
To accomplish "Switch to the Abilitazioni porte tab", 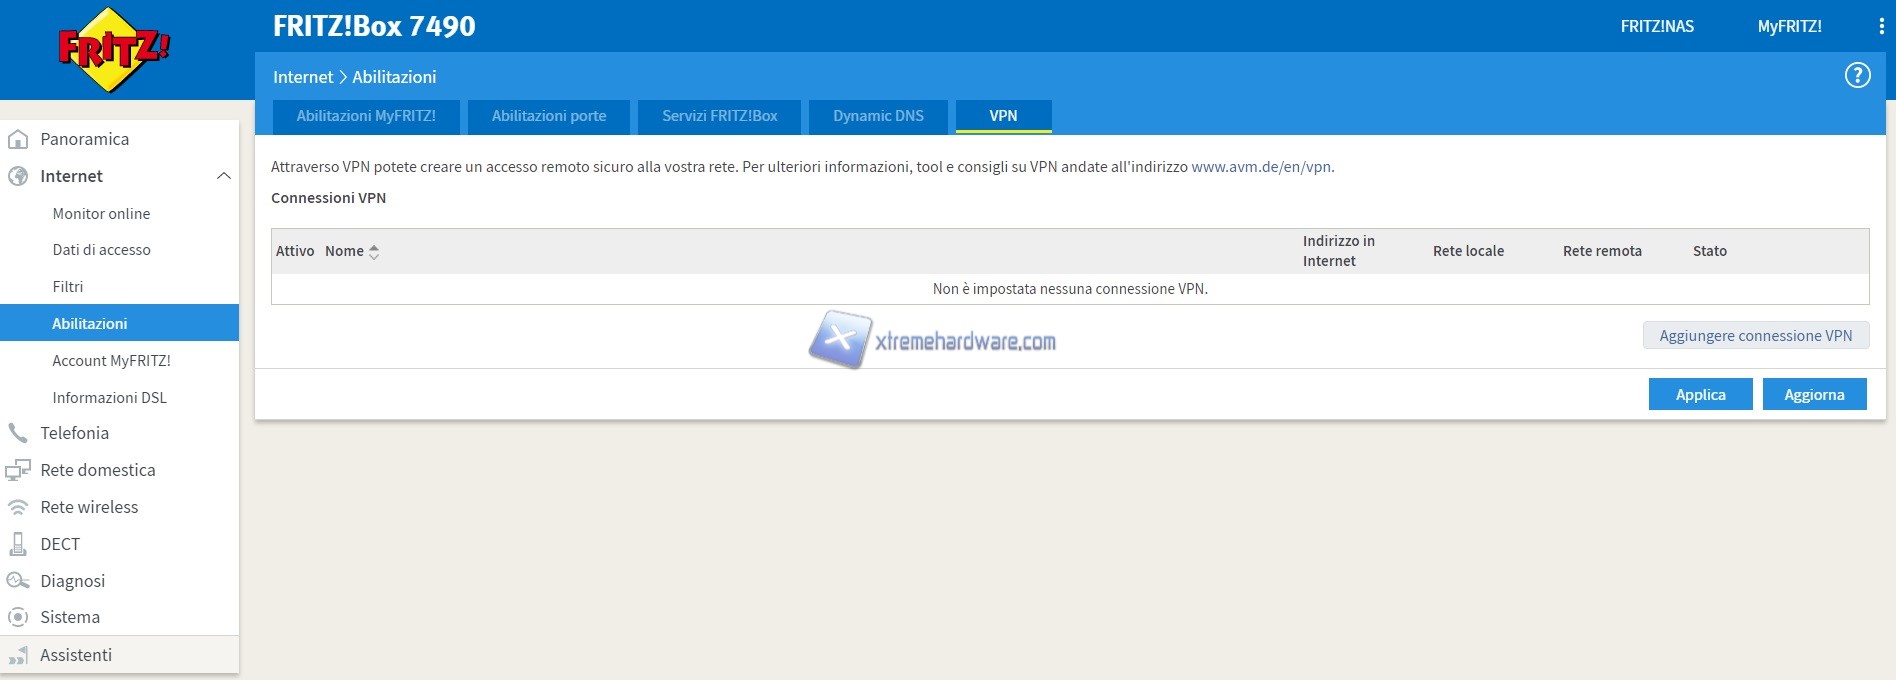I will click(x=548, y=116).
